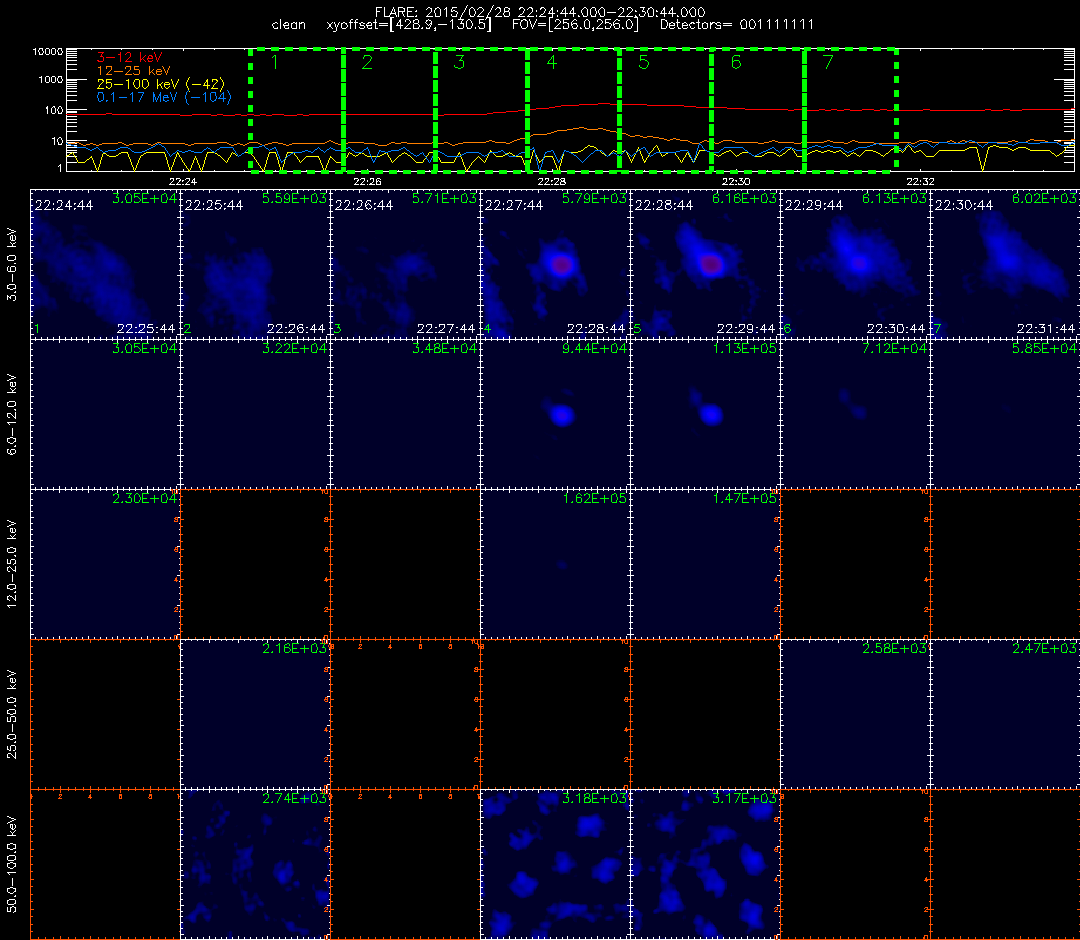Open the 6.0-12.0 keV image labeled 9.44E+04
The image size is (1080, 940).
pos(555,414)
